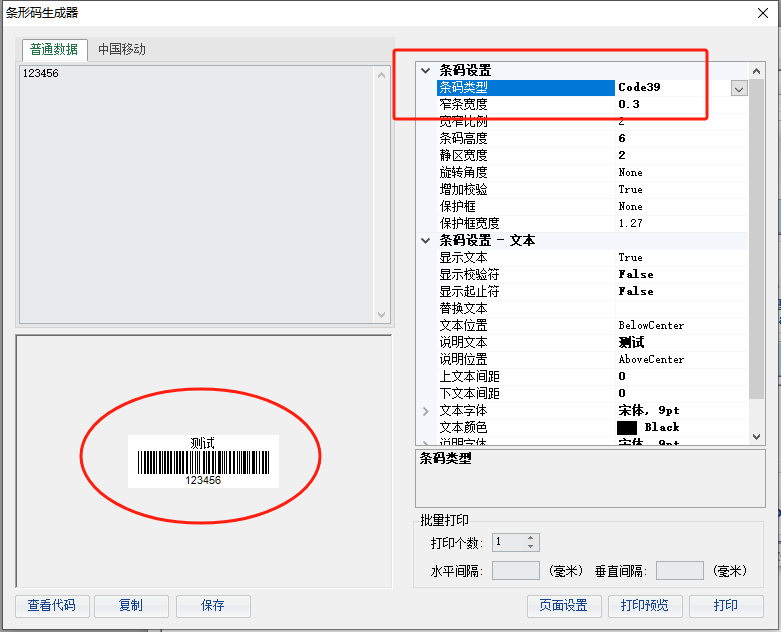This screenshot has height=632, width=781.
Task: Click the 显示校验符 value False
Action: [636, 274]
